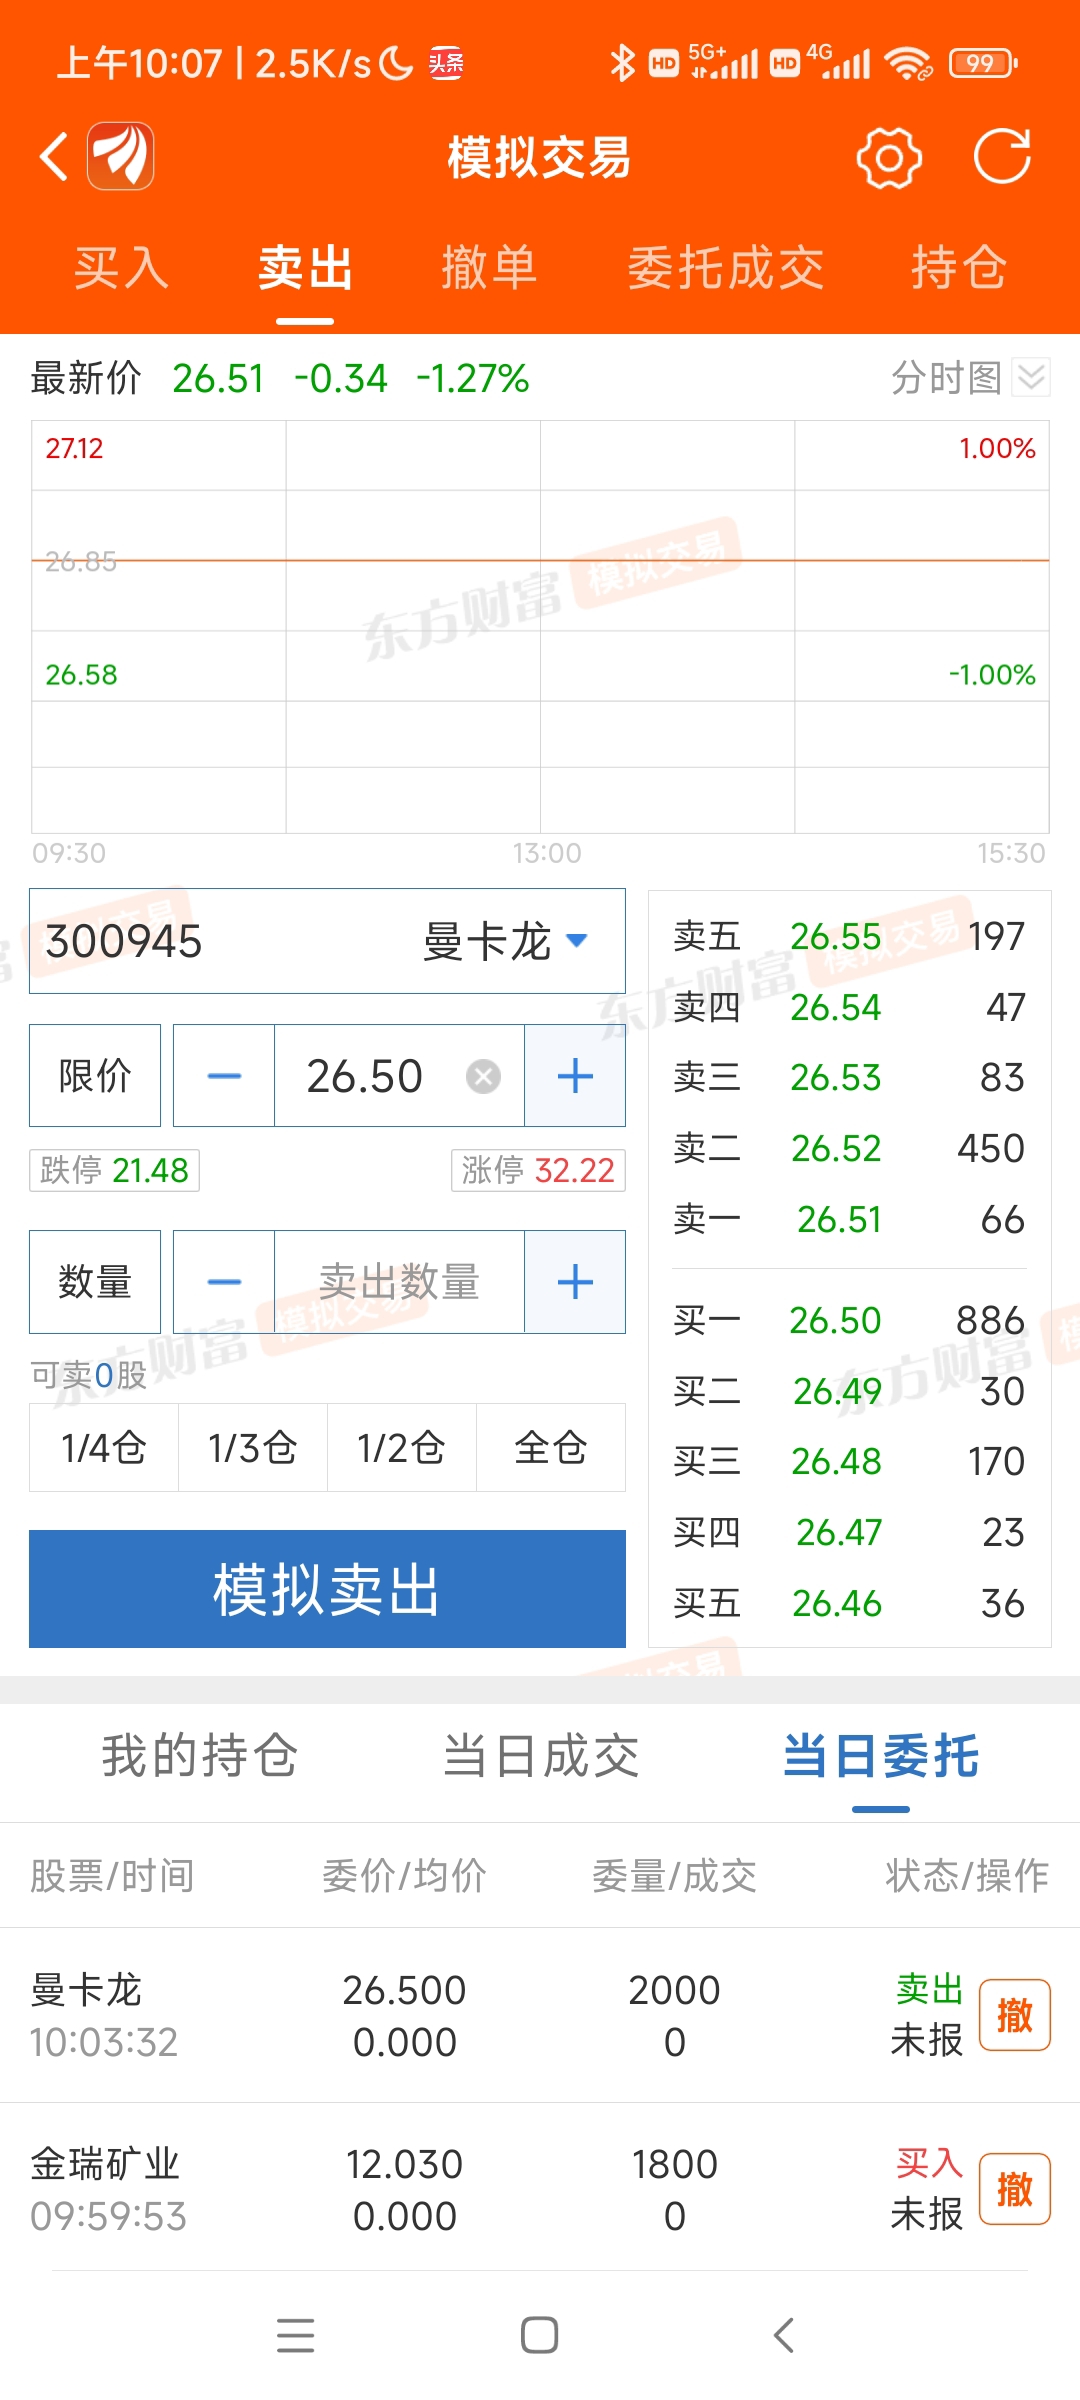
Task: Open the 持仓 tab
Action: coord(958,268)
